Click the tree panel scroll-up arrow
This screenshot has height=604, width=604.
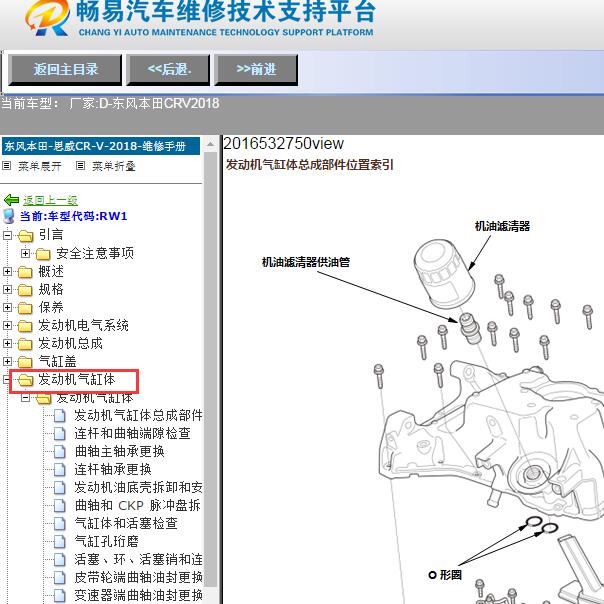[x=210, y=145]
